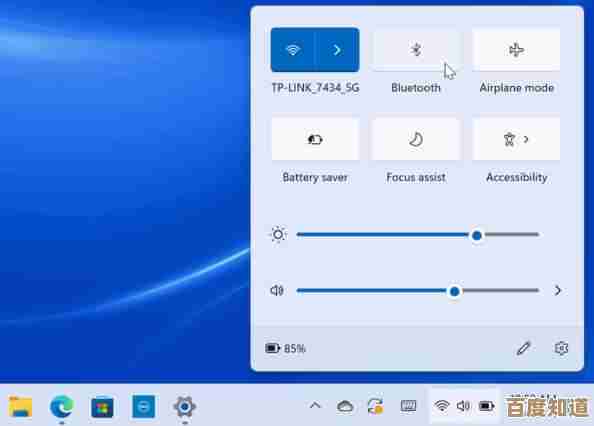The width and height of the screenshot is (594, 426).
Task: Toggle Wi-Fi off in quick settings
Action: click(293, 50)
